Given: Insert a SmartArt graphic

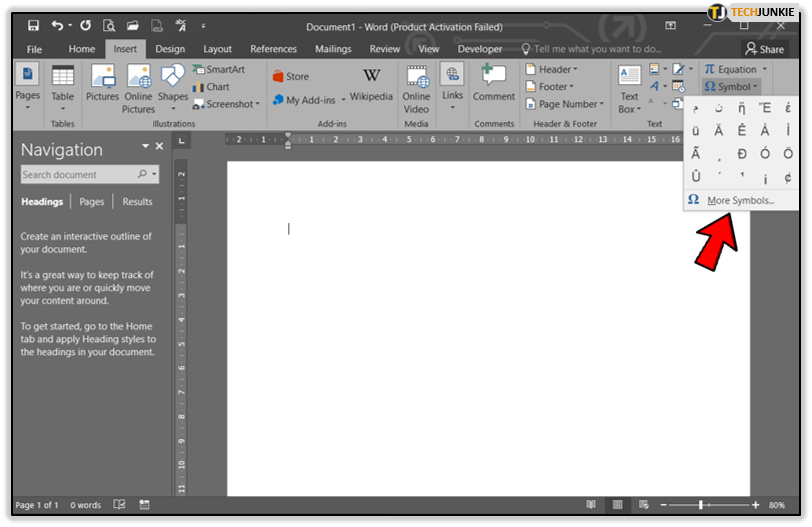Looking at the screenshot, I should tap(219, 69).
